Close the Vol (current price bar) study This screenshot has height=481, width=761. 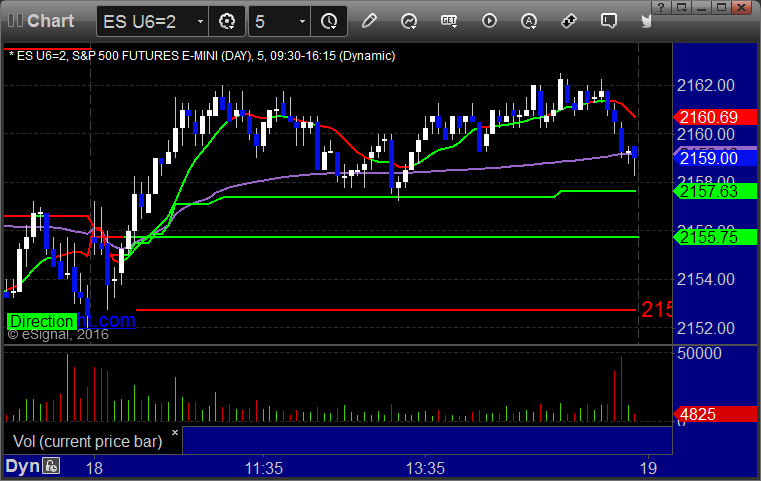tap(175, 432)
